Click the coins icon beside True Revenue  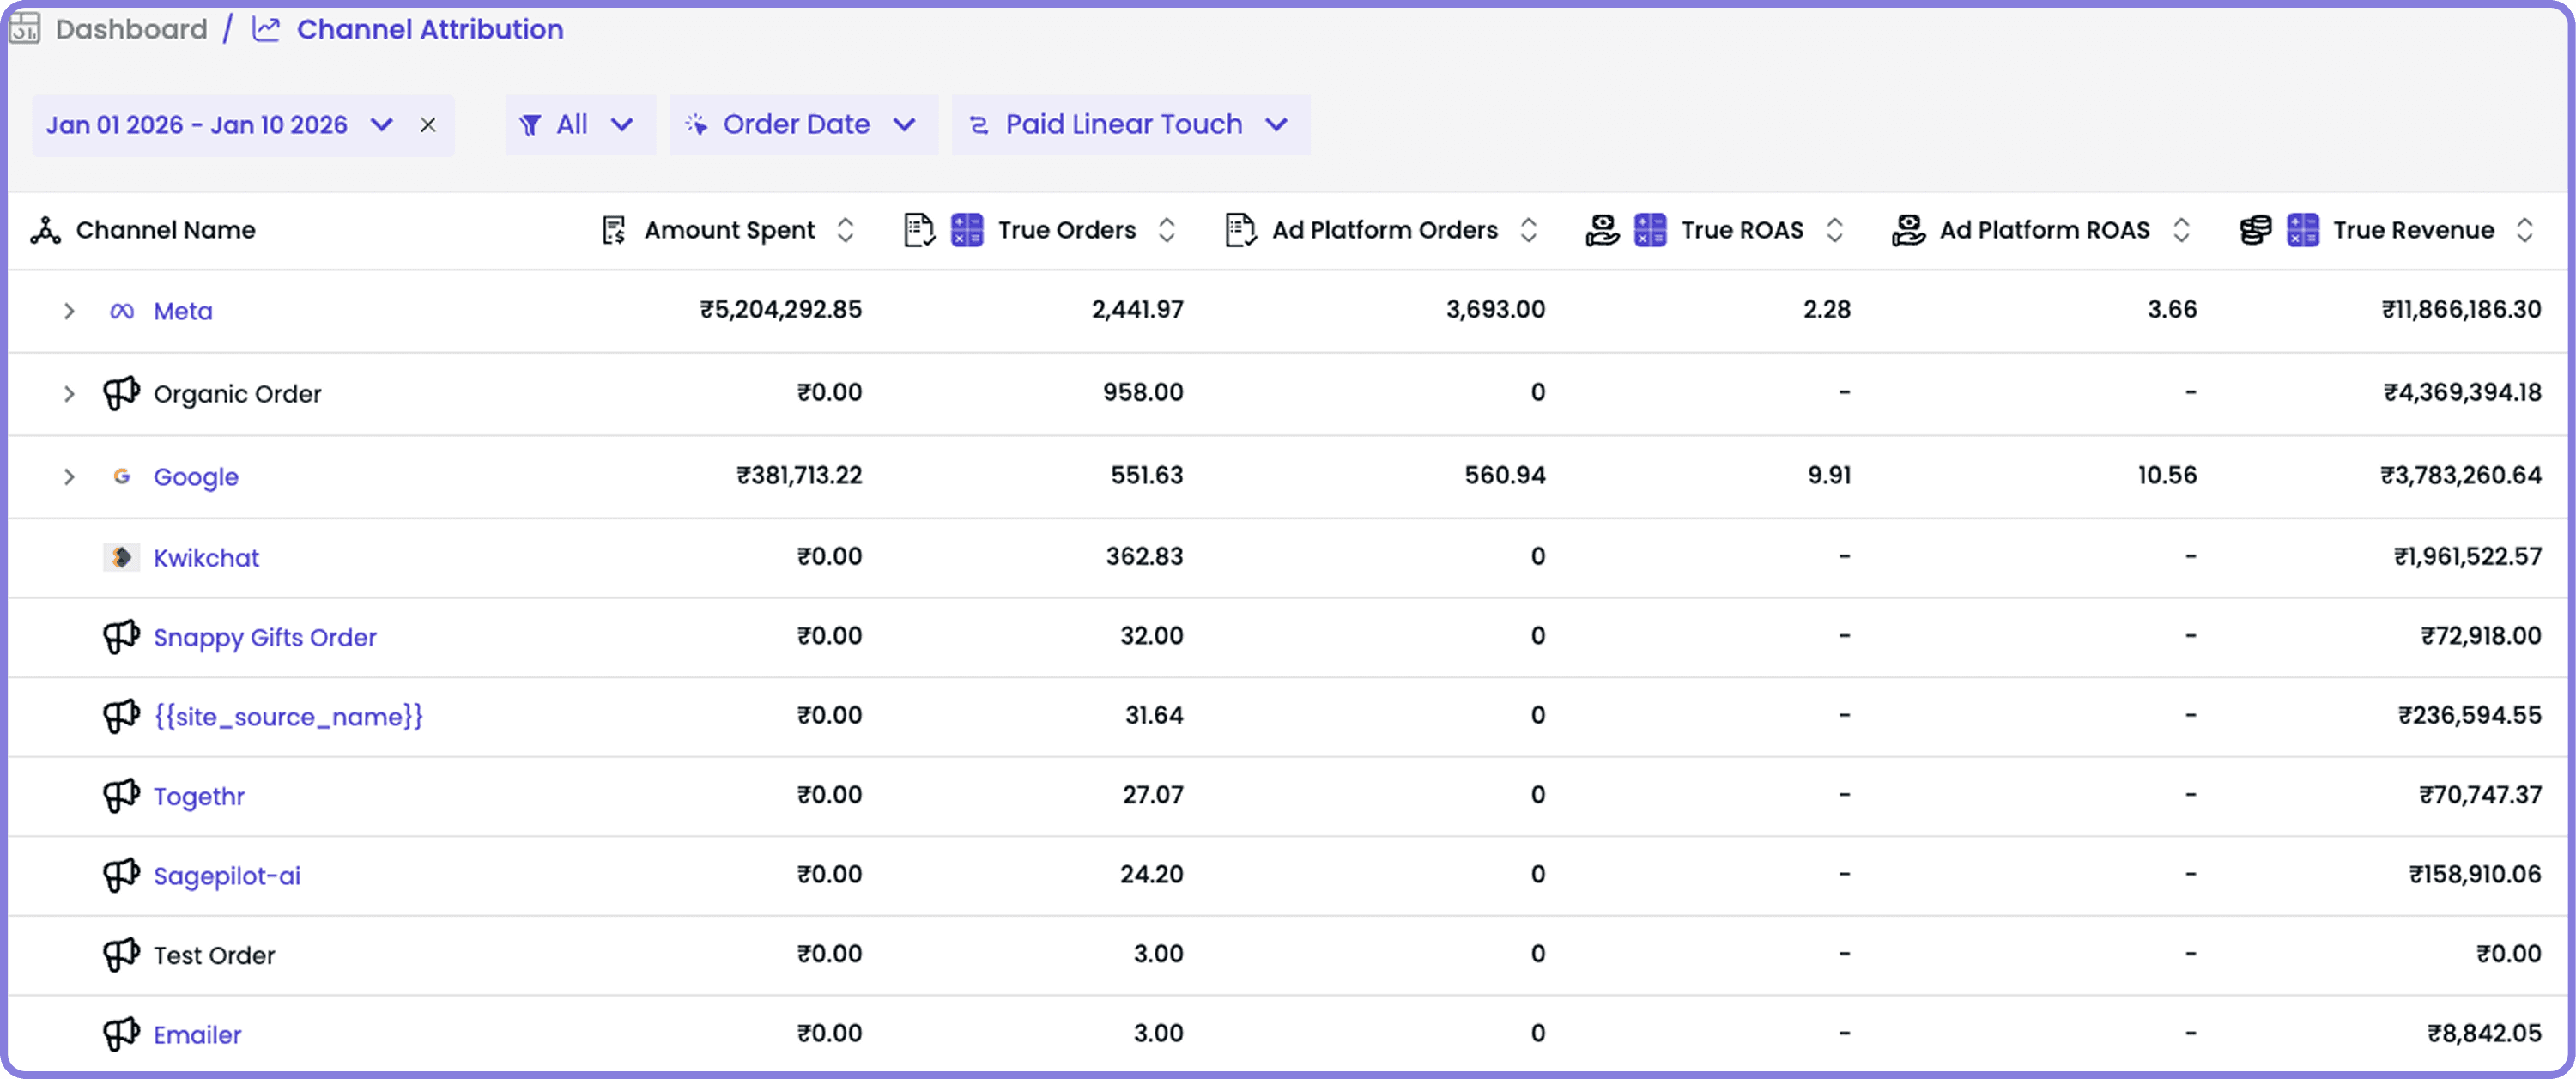point(2254,230)
